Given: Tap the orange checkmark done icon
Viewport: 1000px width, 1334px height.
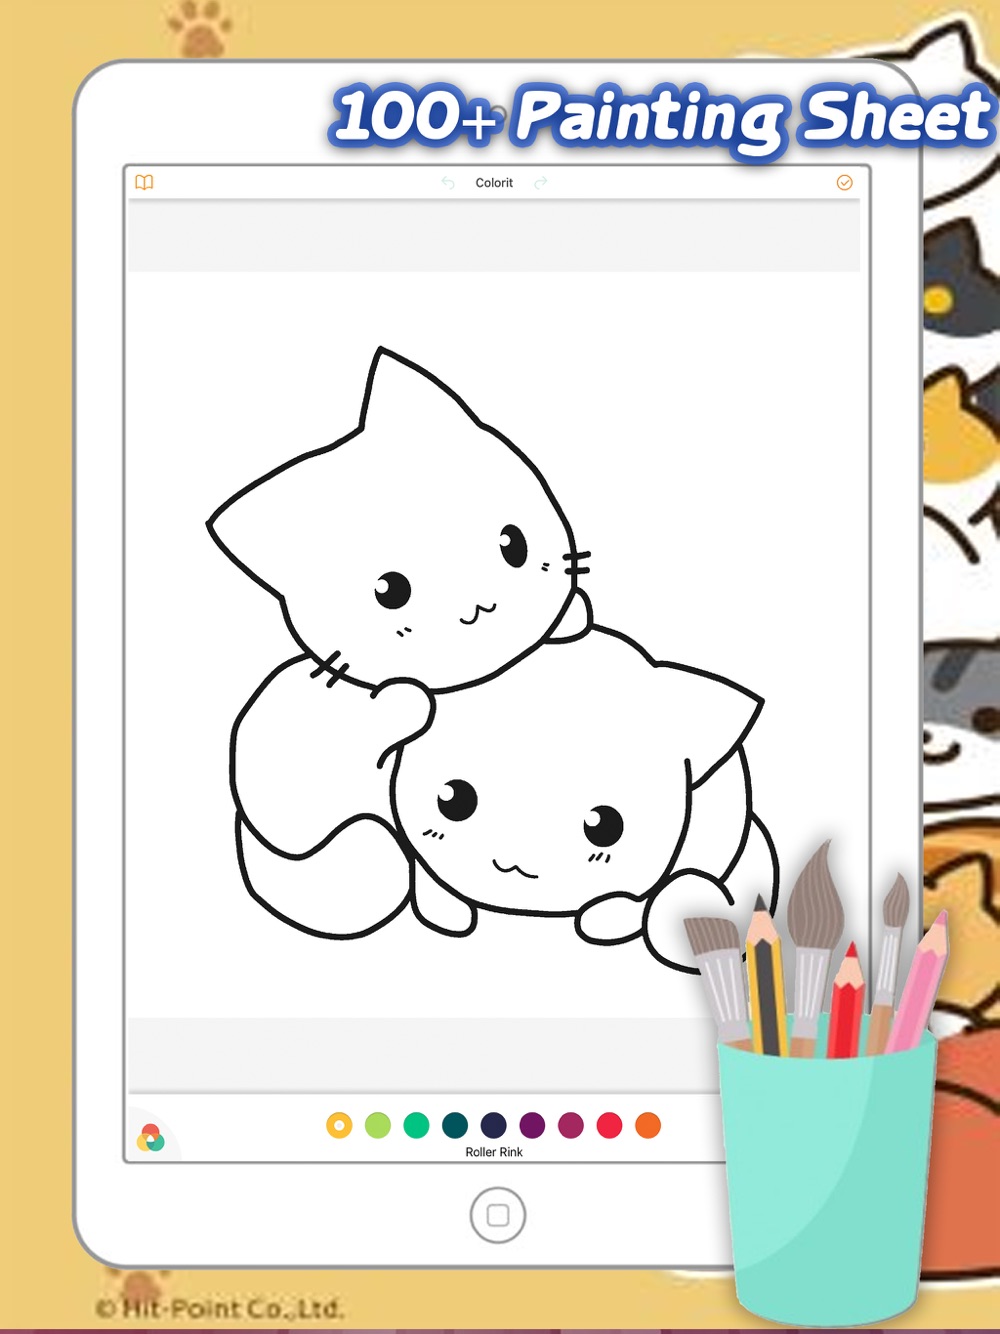Looking at the screenshot, I should coord(844,182).
